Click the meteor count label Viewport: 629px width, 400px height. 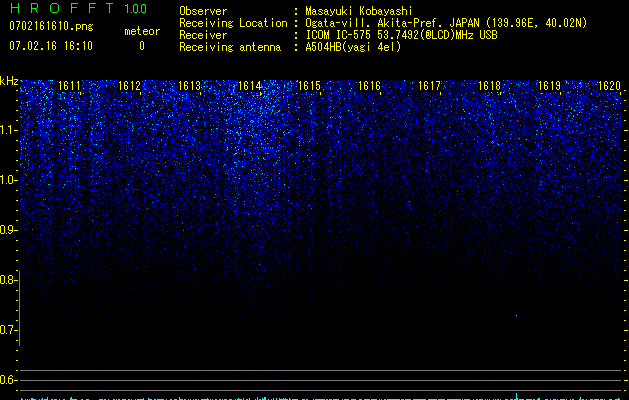[x=142, y=31]
